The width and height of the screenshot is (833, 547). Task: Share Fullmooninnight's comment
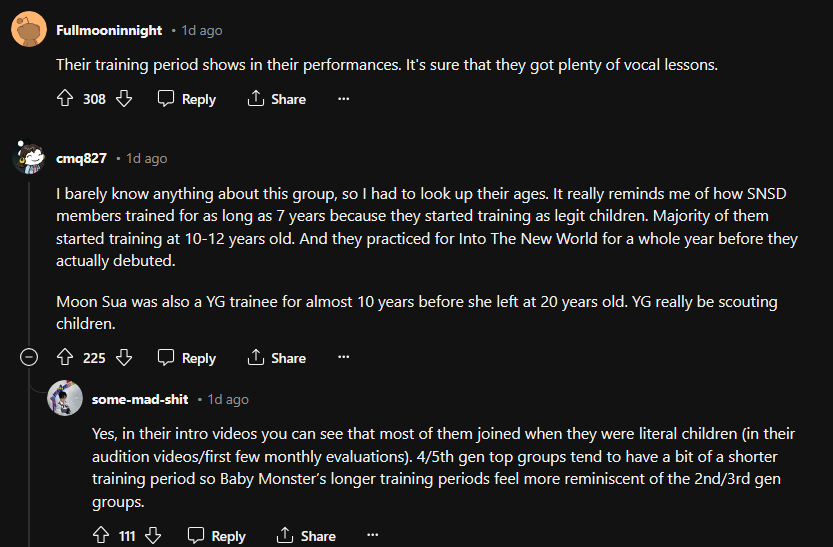point(277,99)
